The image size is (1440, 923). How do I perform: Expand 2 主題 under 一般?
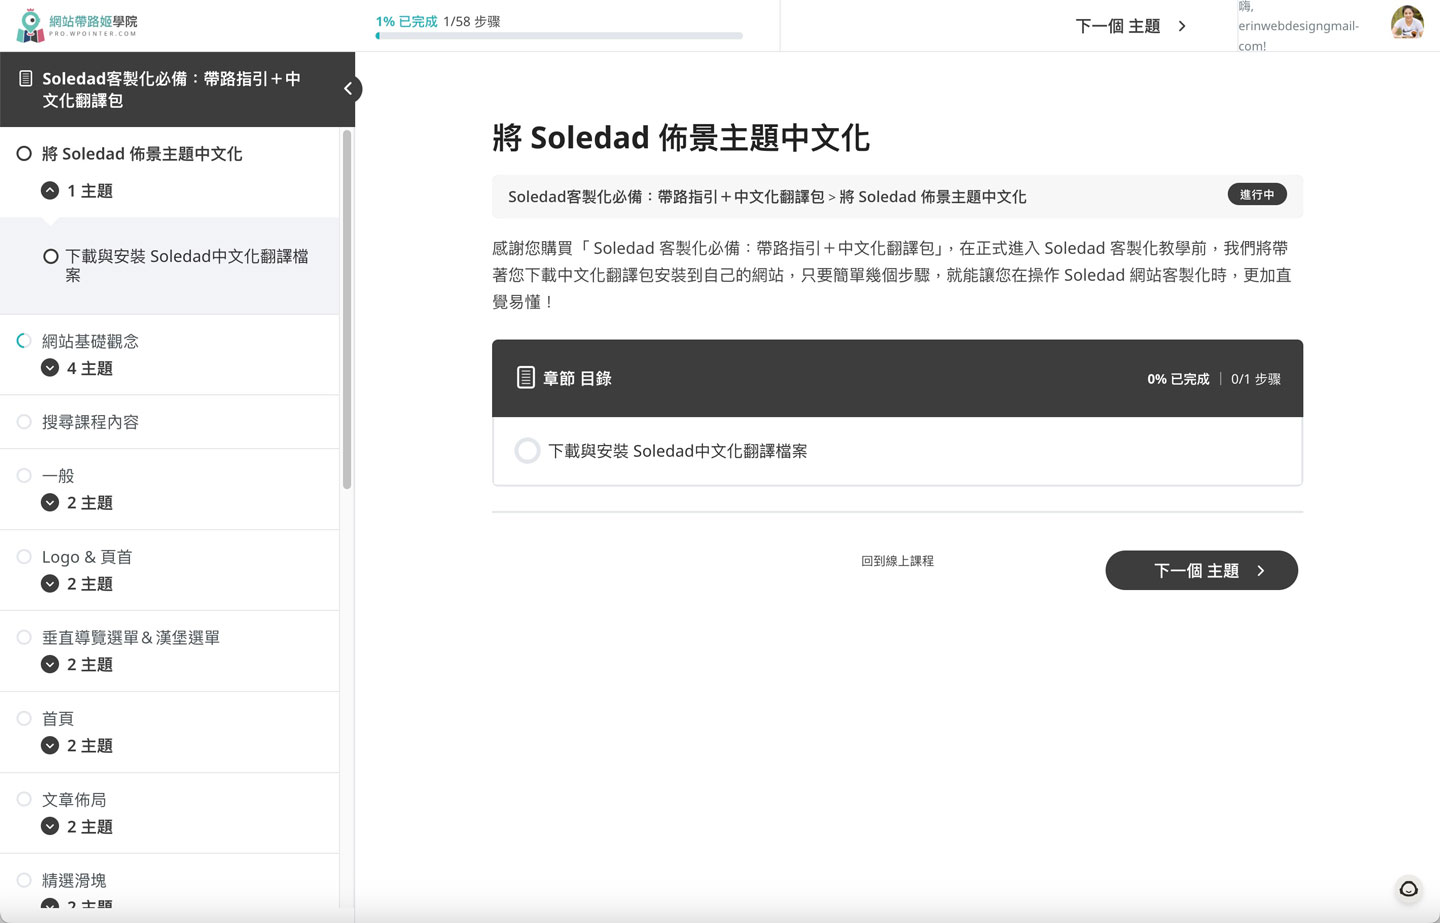pos(50,503)
